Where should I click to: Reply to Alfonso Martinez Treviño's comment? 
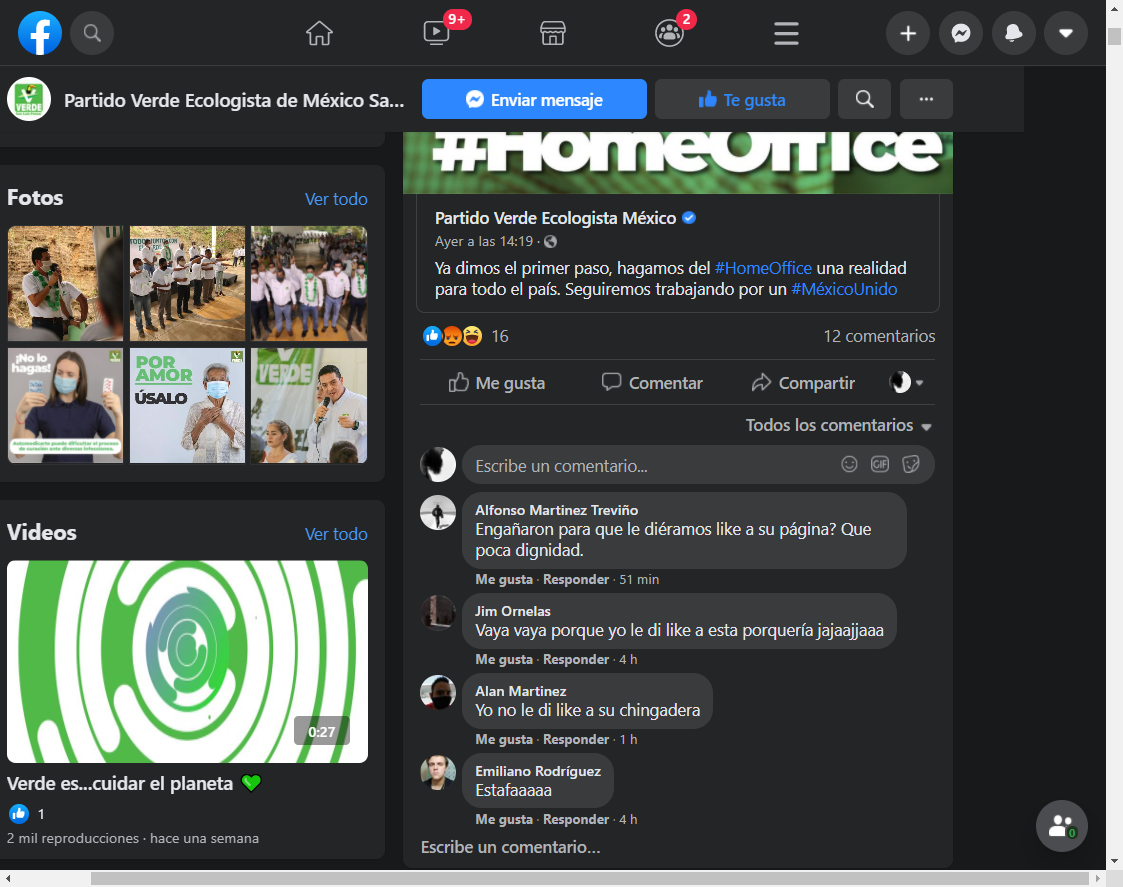tap(576, 580)
